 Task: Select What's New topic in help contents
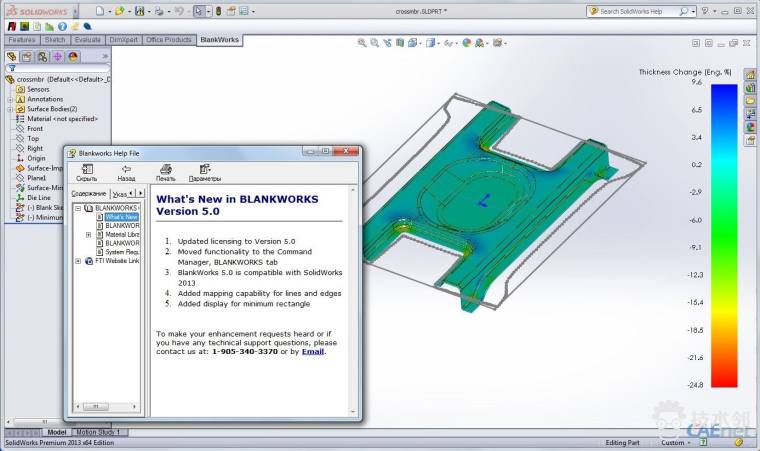click(x=121, y=217)
